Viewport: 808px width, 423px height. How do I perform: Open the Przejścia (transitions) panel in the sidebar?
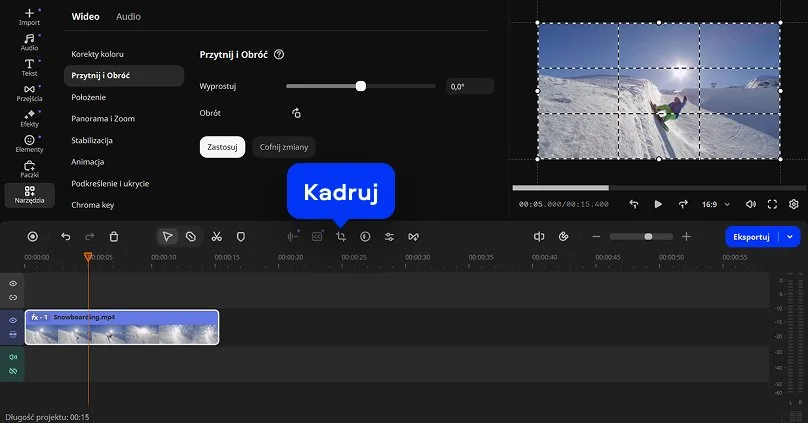[x=29, y=94]
